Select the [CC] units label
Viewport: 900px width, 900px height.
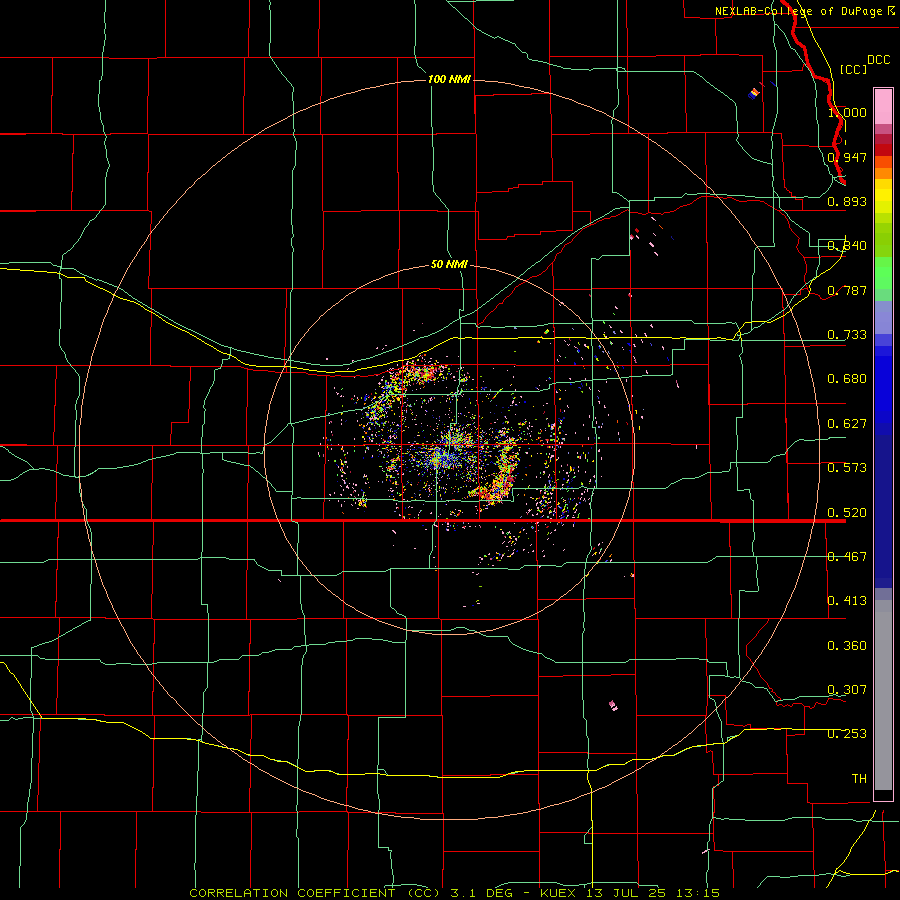click(x=853, y=69)
